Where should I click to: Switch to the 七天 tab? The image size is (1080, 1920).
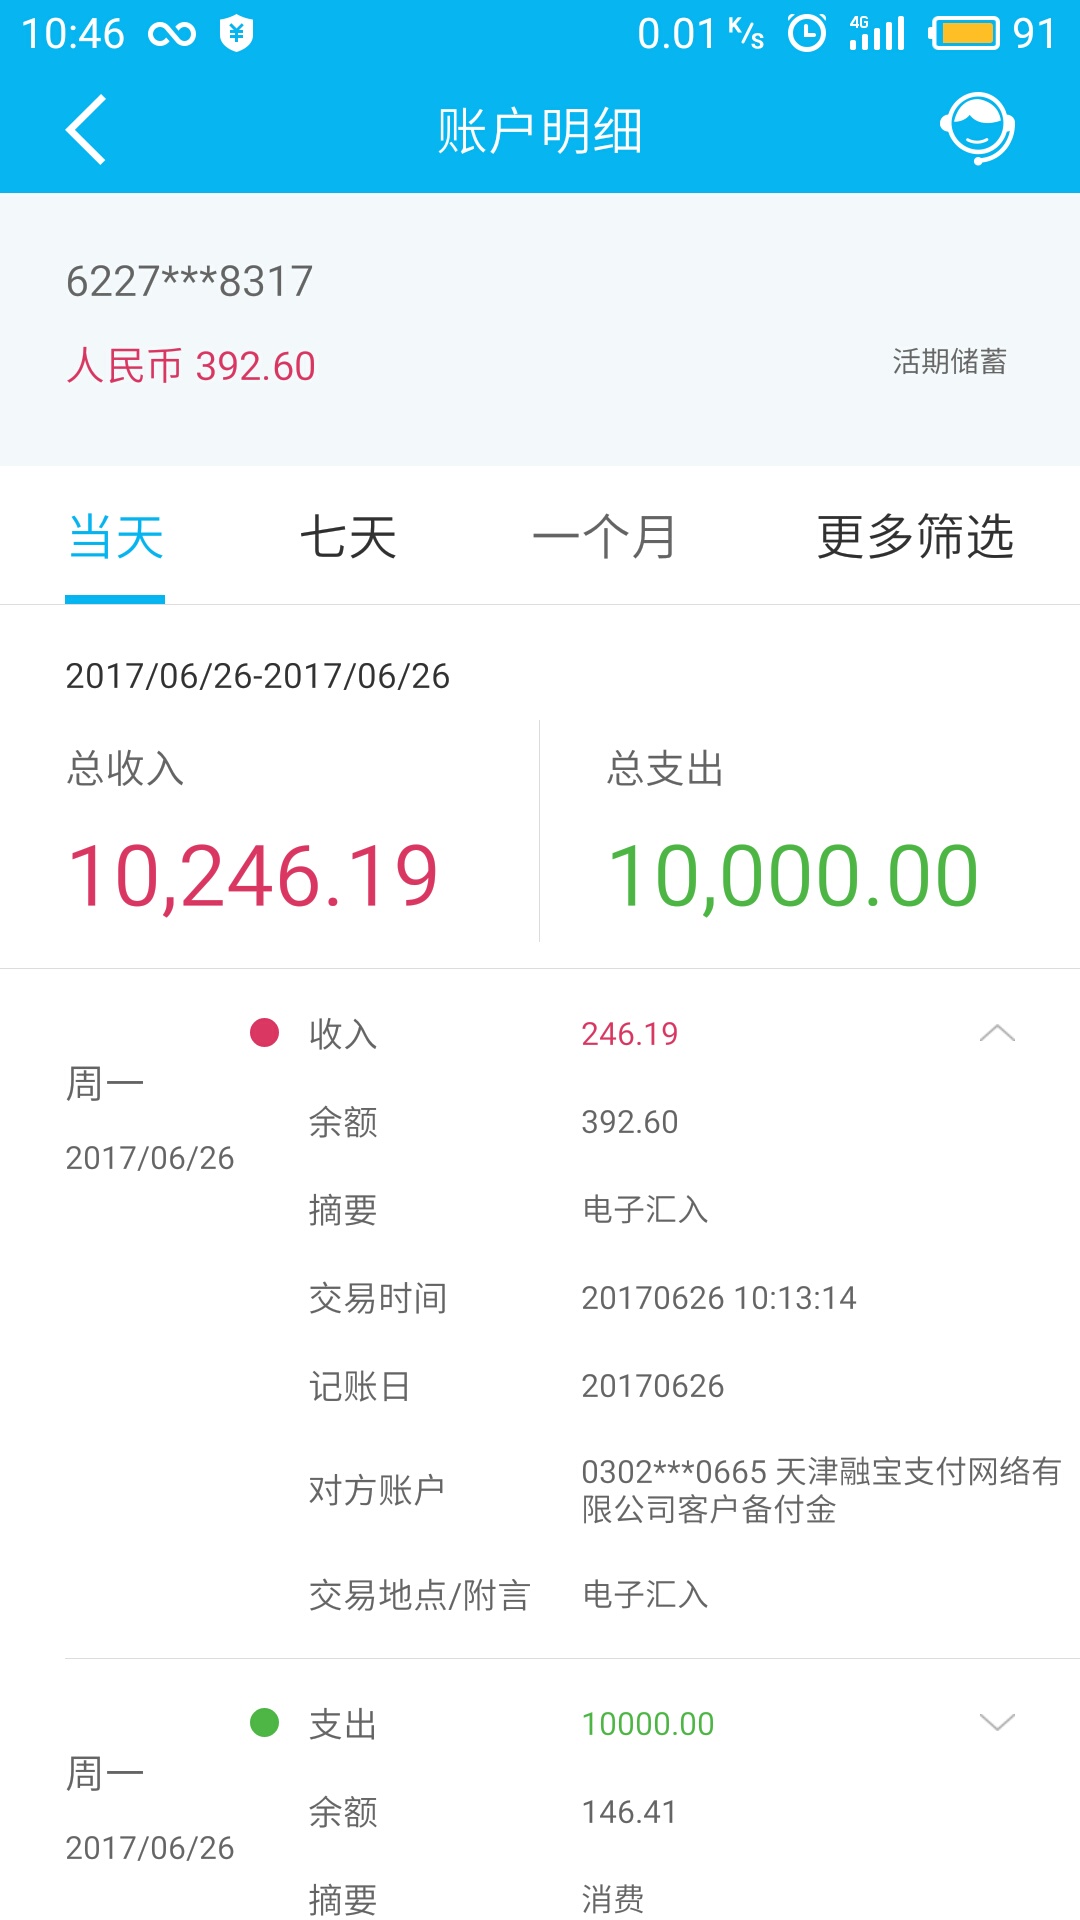point(348,537)
